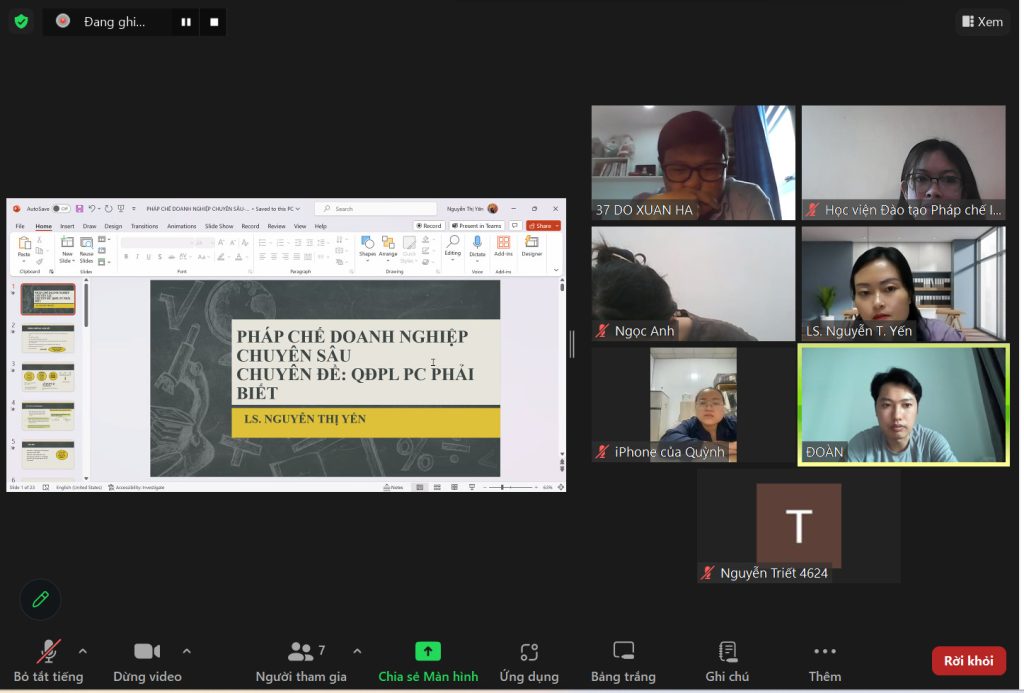Screen dimensions: 1024x693
Task: Click Rời khỏi to leave meeting
Action: 968,660
